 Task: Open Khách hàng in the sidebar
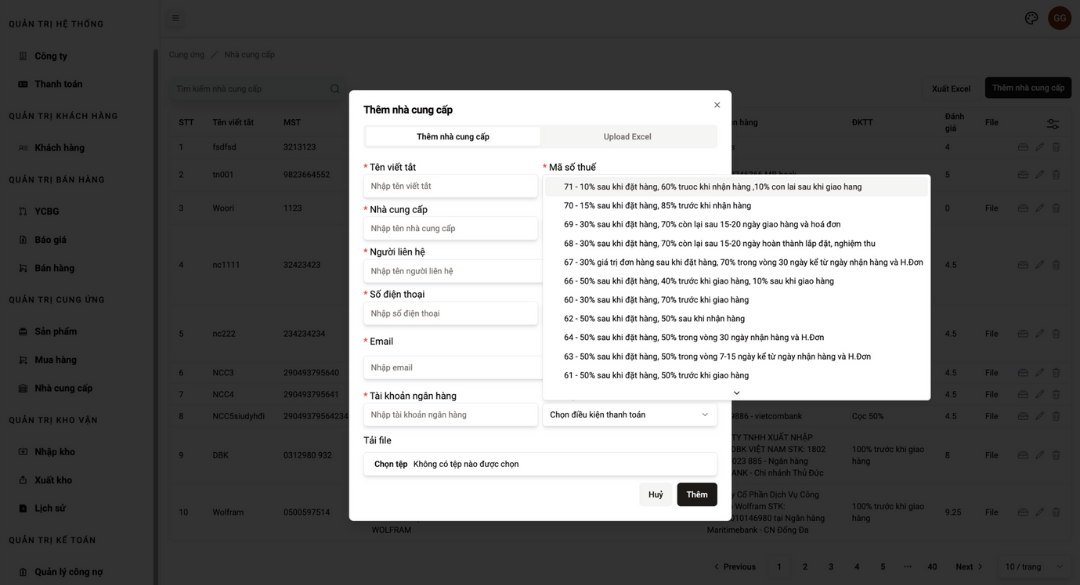pos(59,148)
